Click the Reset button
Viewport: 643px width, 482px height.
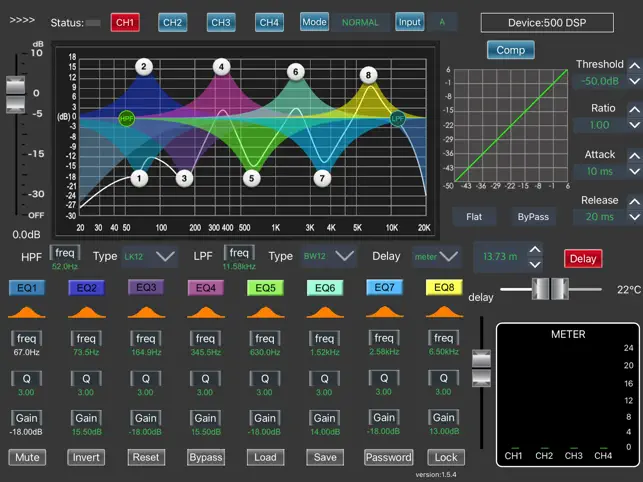[146, 457]
